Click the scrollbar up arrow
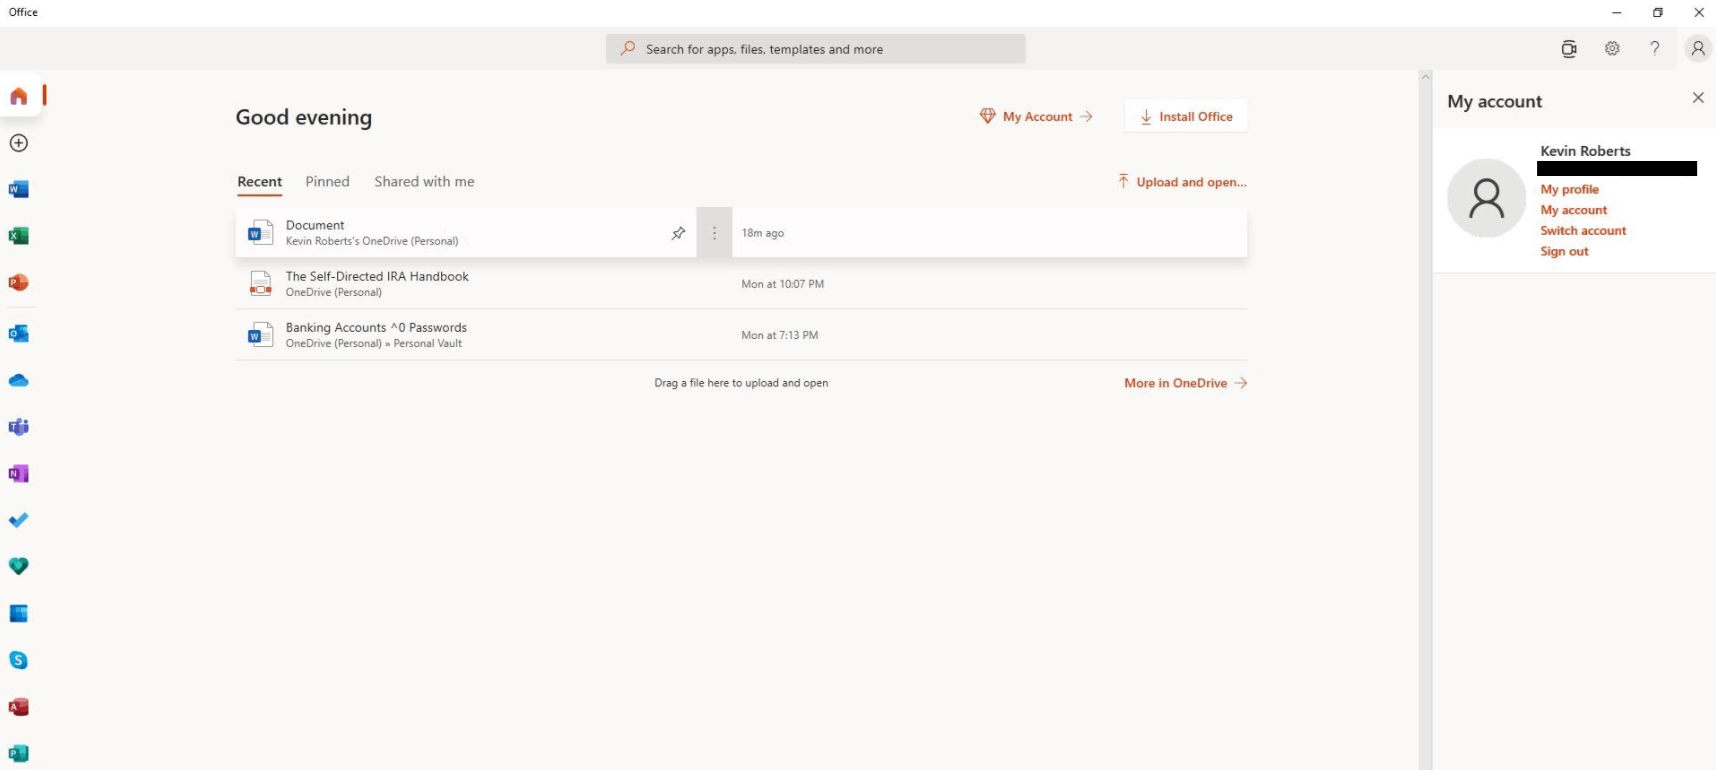 (1425, 77)
